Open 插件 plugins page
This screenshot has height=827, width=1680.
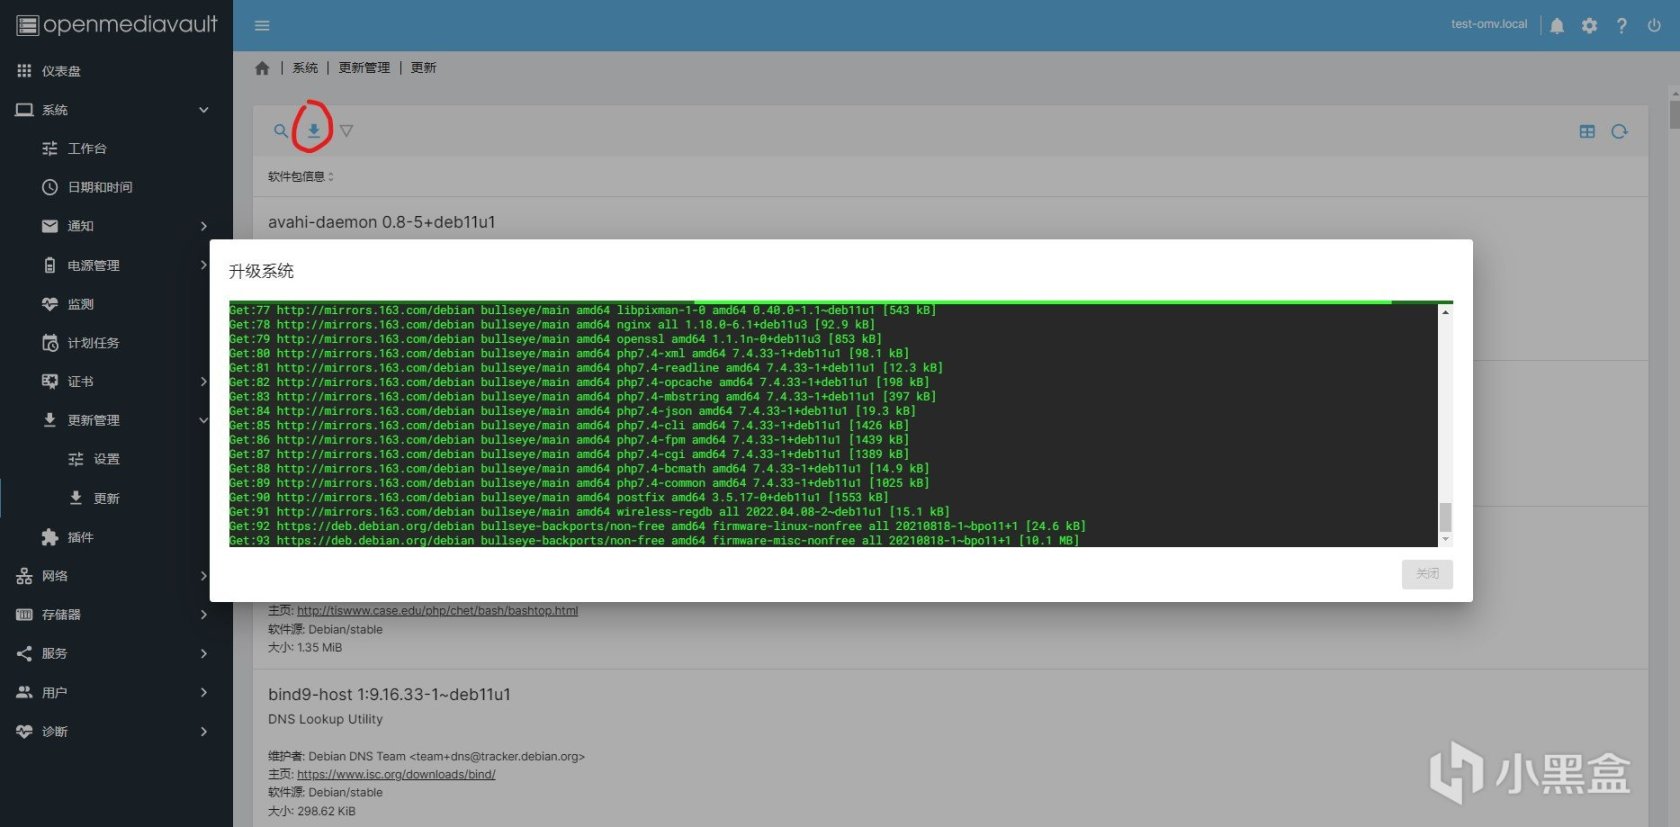(x=116, y=537)
